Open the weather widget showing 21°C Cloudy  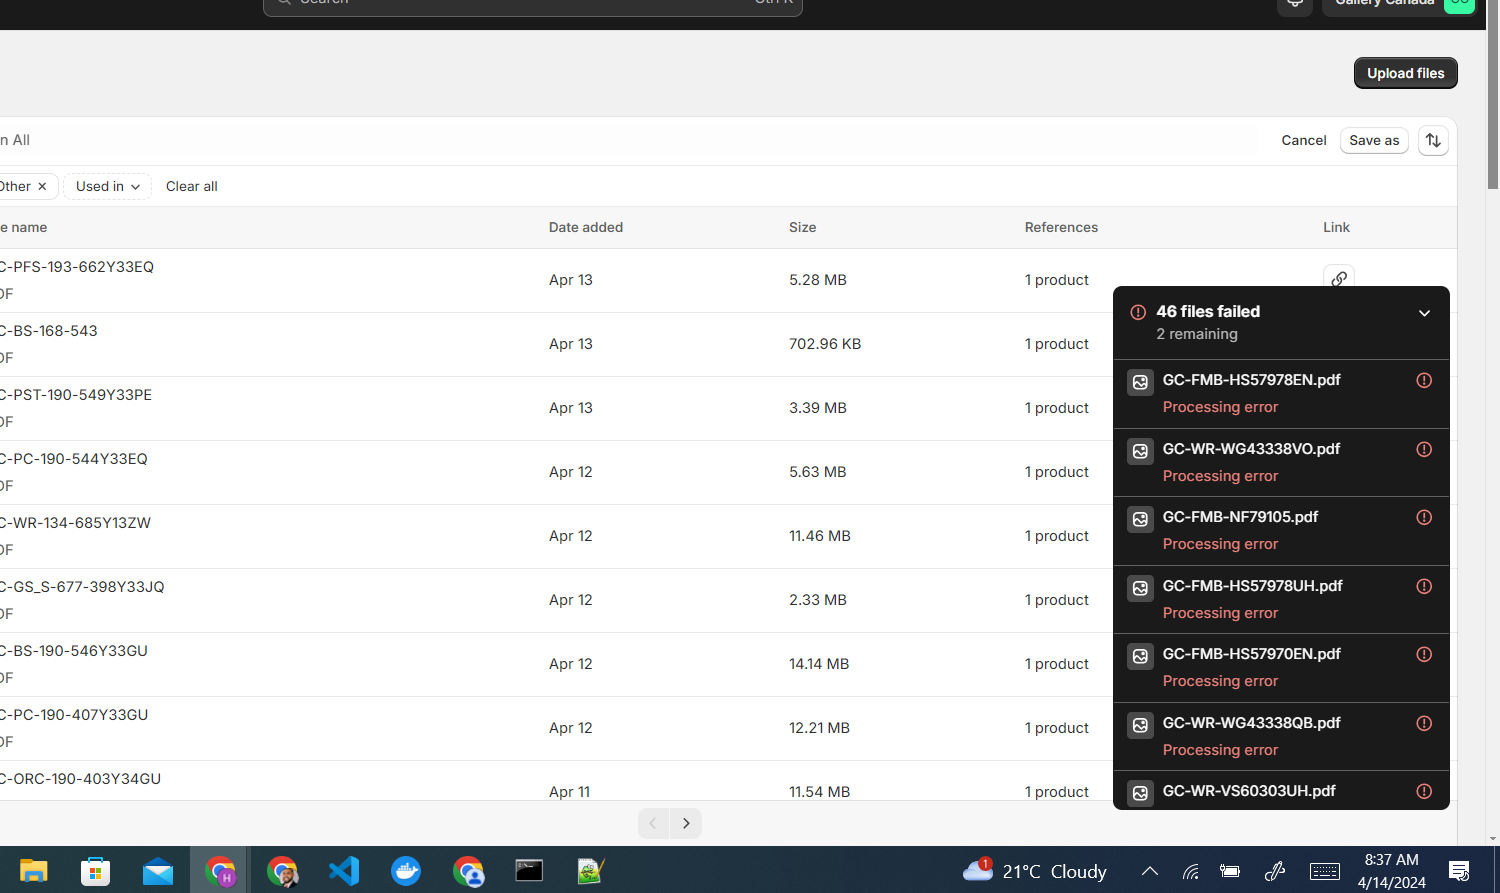1035,871
